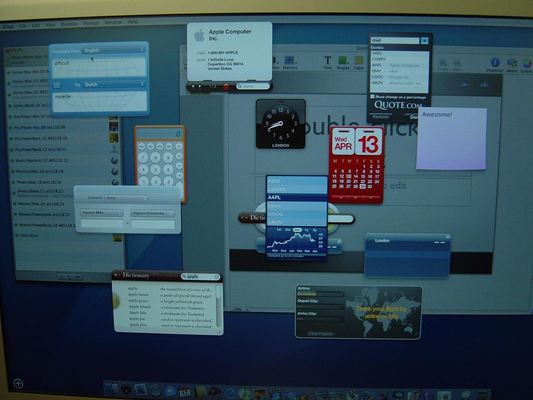
Task: Go back in the Dictionary widget
Action: pos(116,275)
